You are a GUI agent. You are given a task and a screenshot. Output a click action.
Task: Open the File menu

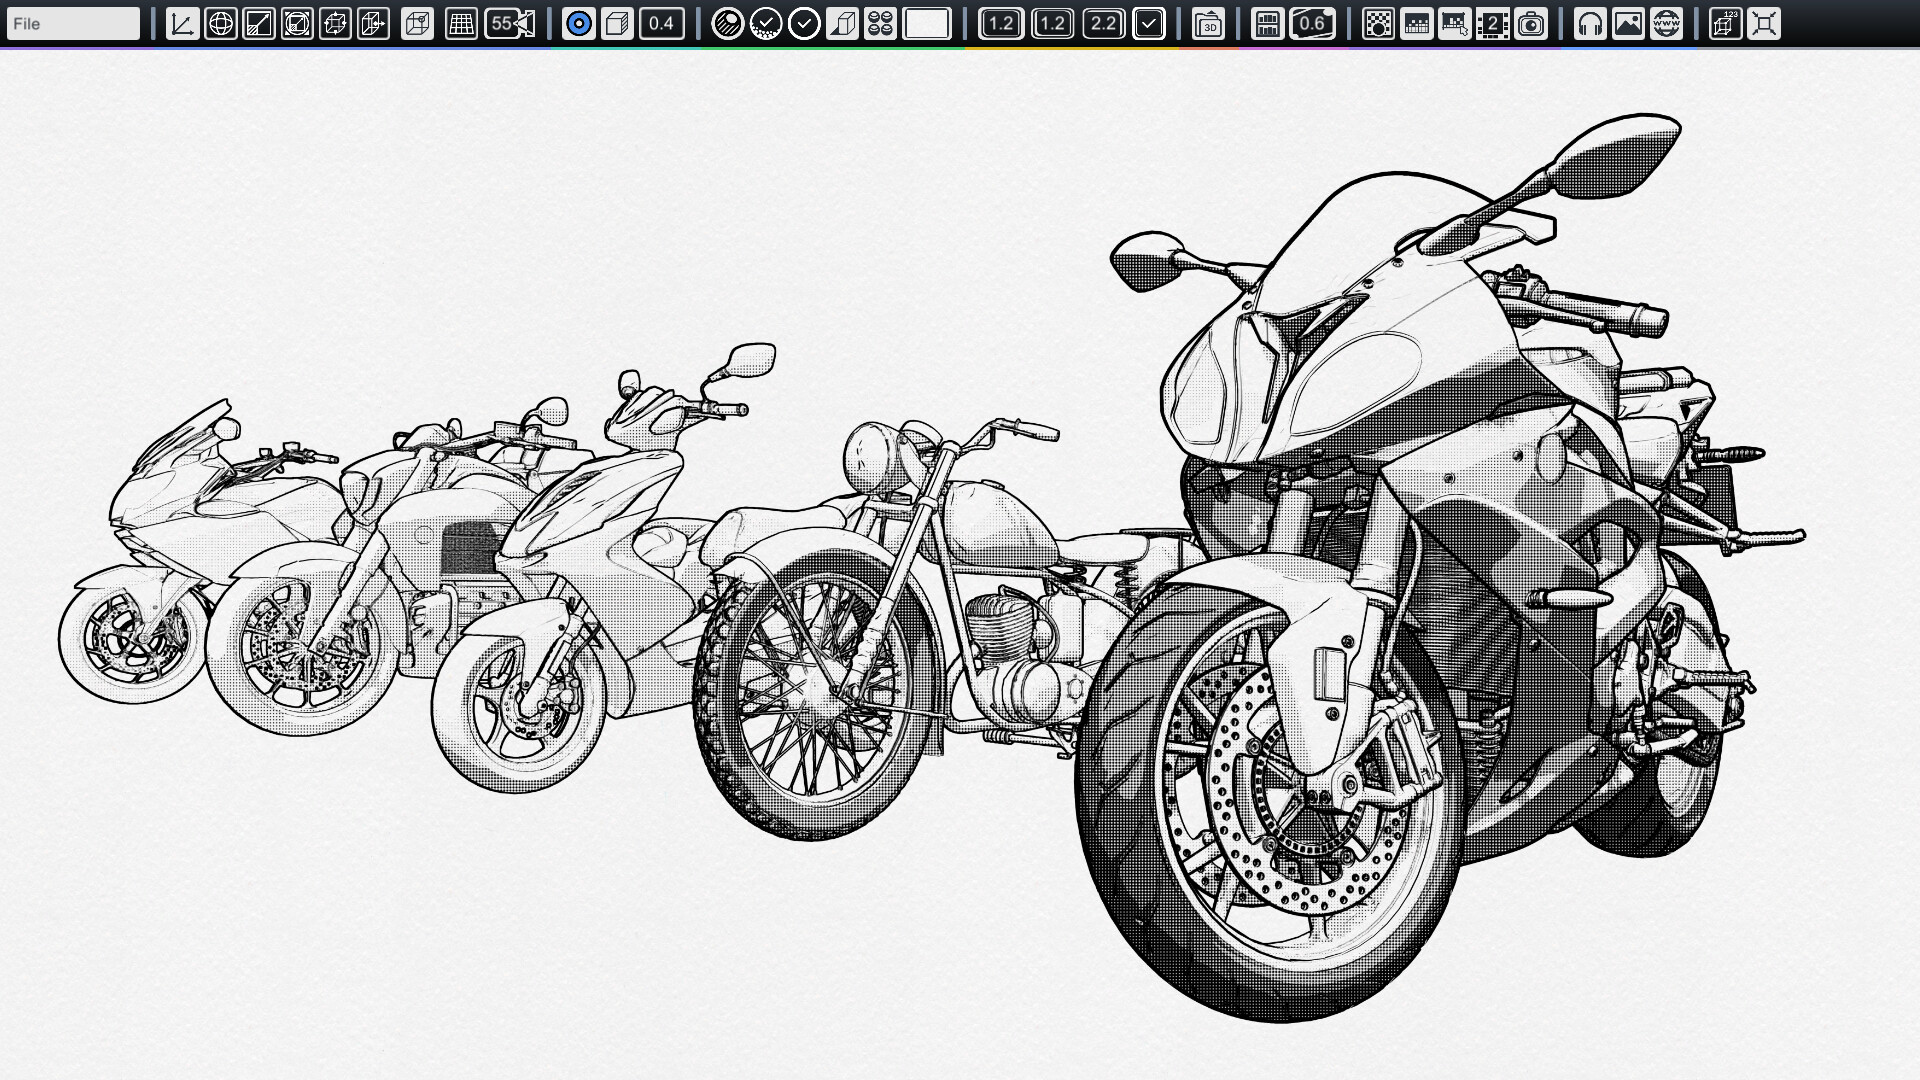point(72,21)
